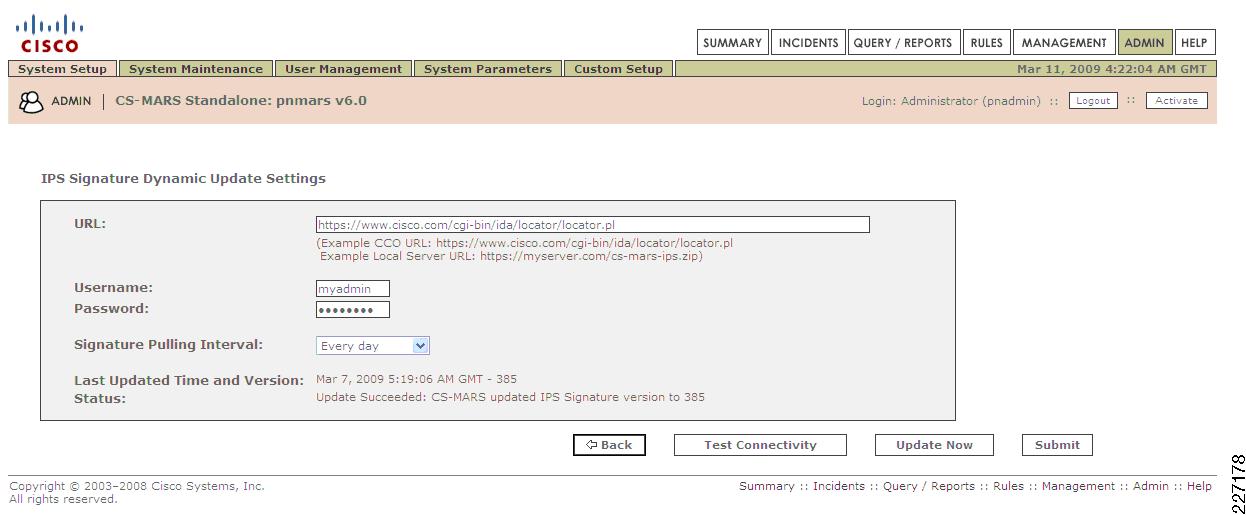Image resolution: width=1246 pixels, height=515 pixels.
Task: Open the QUERY / REPORTS tab
Action: (903, 43)
